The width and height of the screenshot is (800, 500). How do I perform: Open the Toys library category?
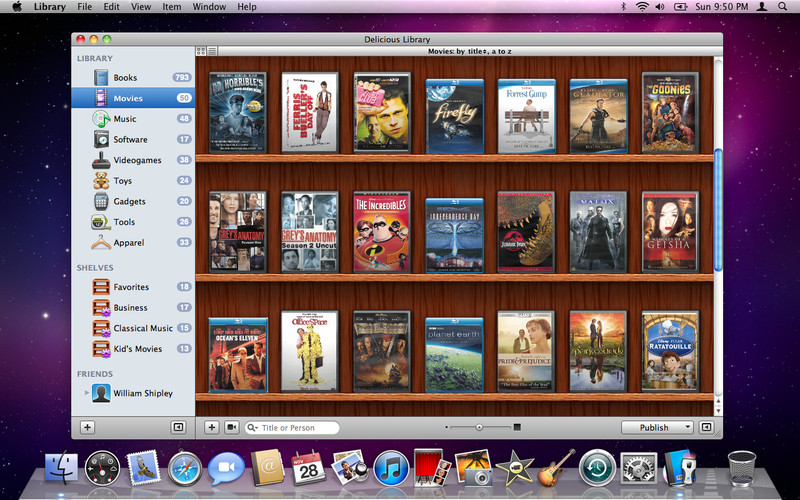(122, 181)
